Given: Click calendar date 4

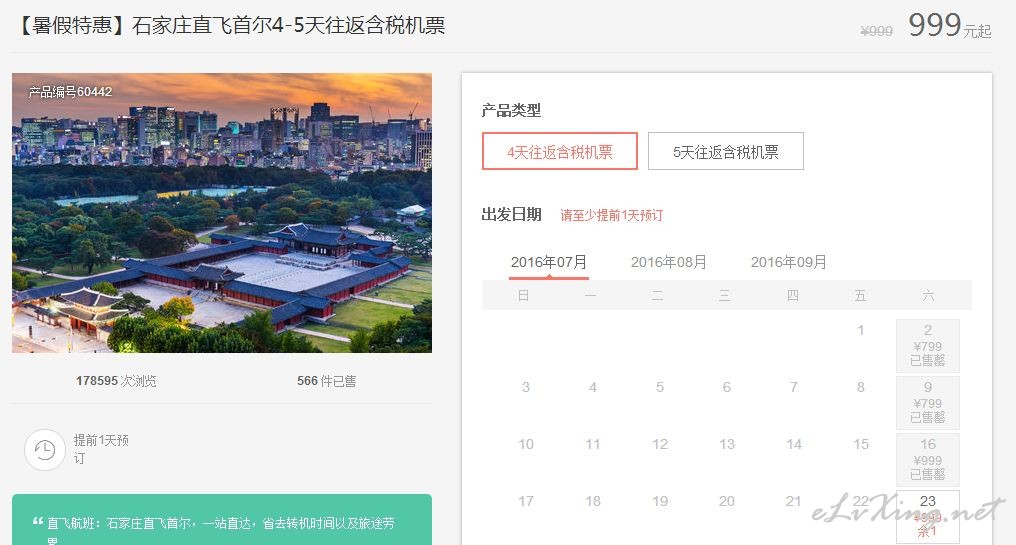Looking at the screenshot, I should coord(592,388).
